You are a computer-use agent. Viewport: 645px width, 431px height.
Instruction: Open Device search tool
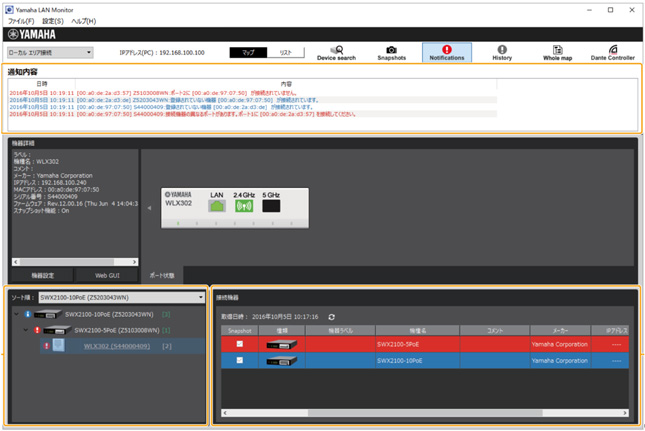336,53
